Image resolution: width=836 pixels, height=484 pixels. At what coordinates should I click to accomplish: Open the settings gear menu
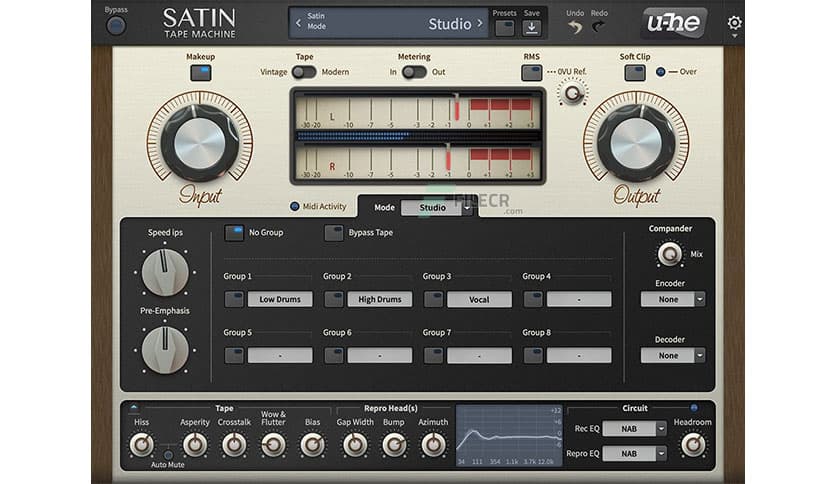coord(734,23)
